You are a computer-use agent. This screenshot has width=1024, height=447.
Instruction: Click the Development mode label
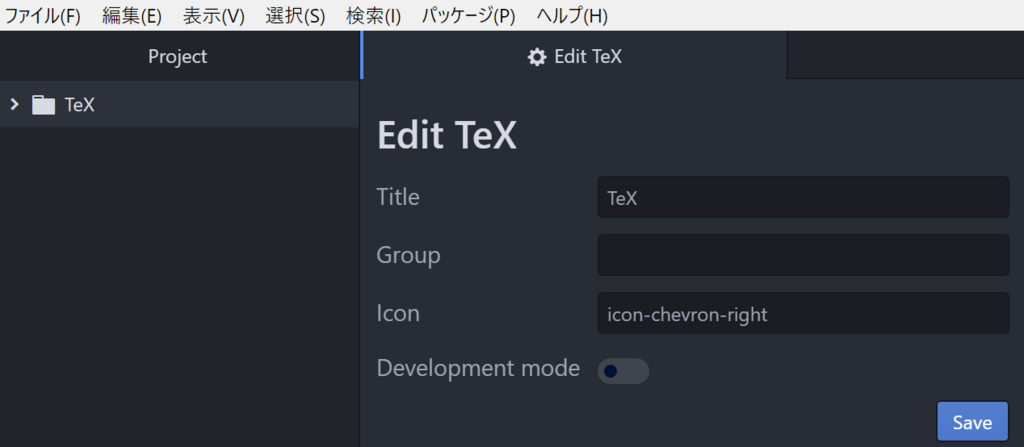478,369
